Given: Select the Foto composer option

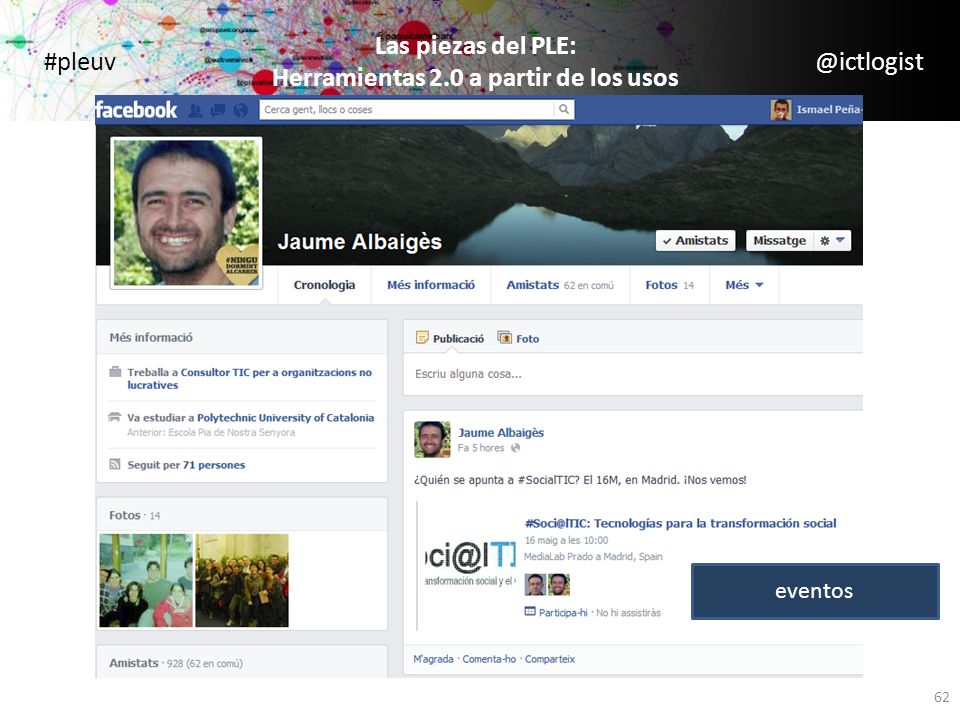Looking at the screenshot, I should [519, 338].
